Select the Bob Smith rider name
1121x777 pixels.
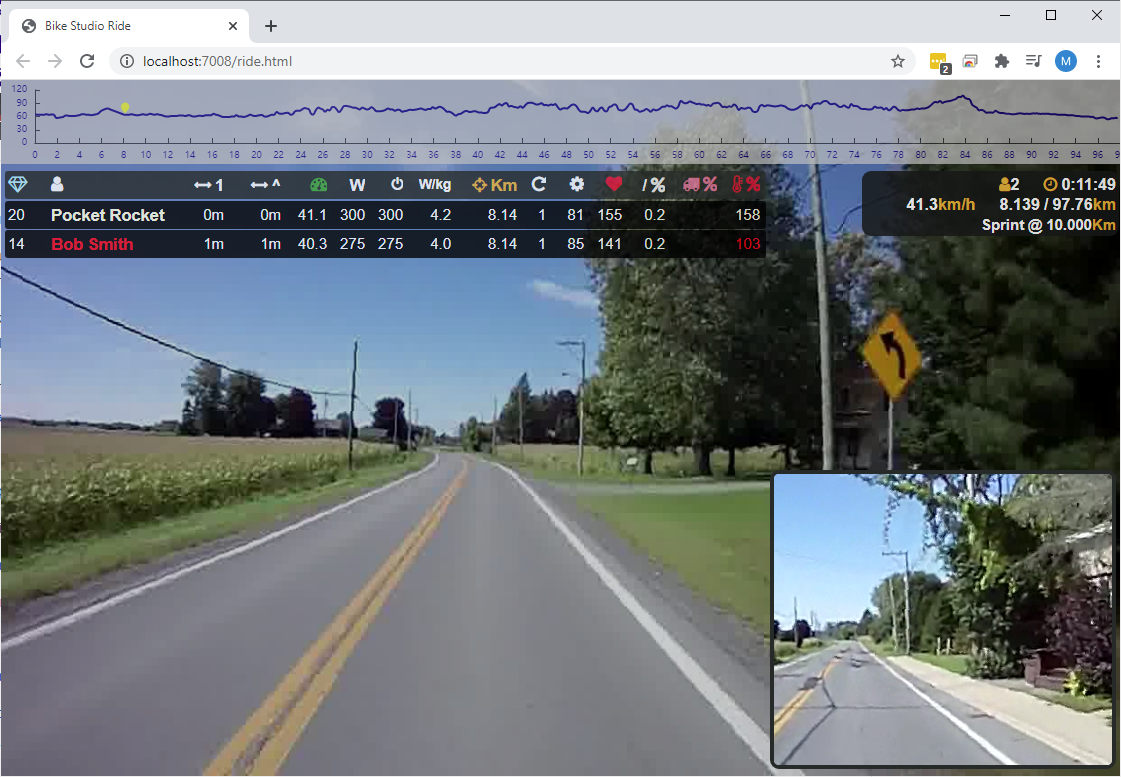click(x=92, y=244)
